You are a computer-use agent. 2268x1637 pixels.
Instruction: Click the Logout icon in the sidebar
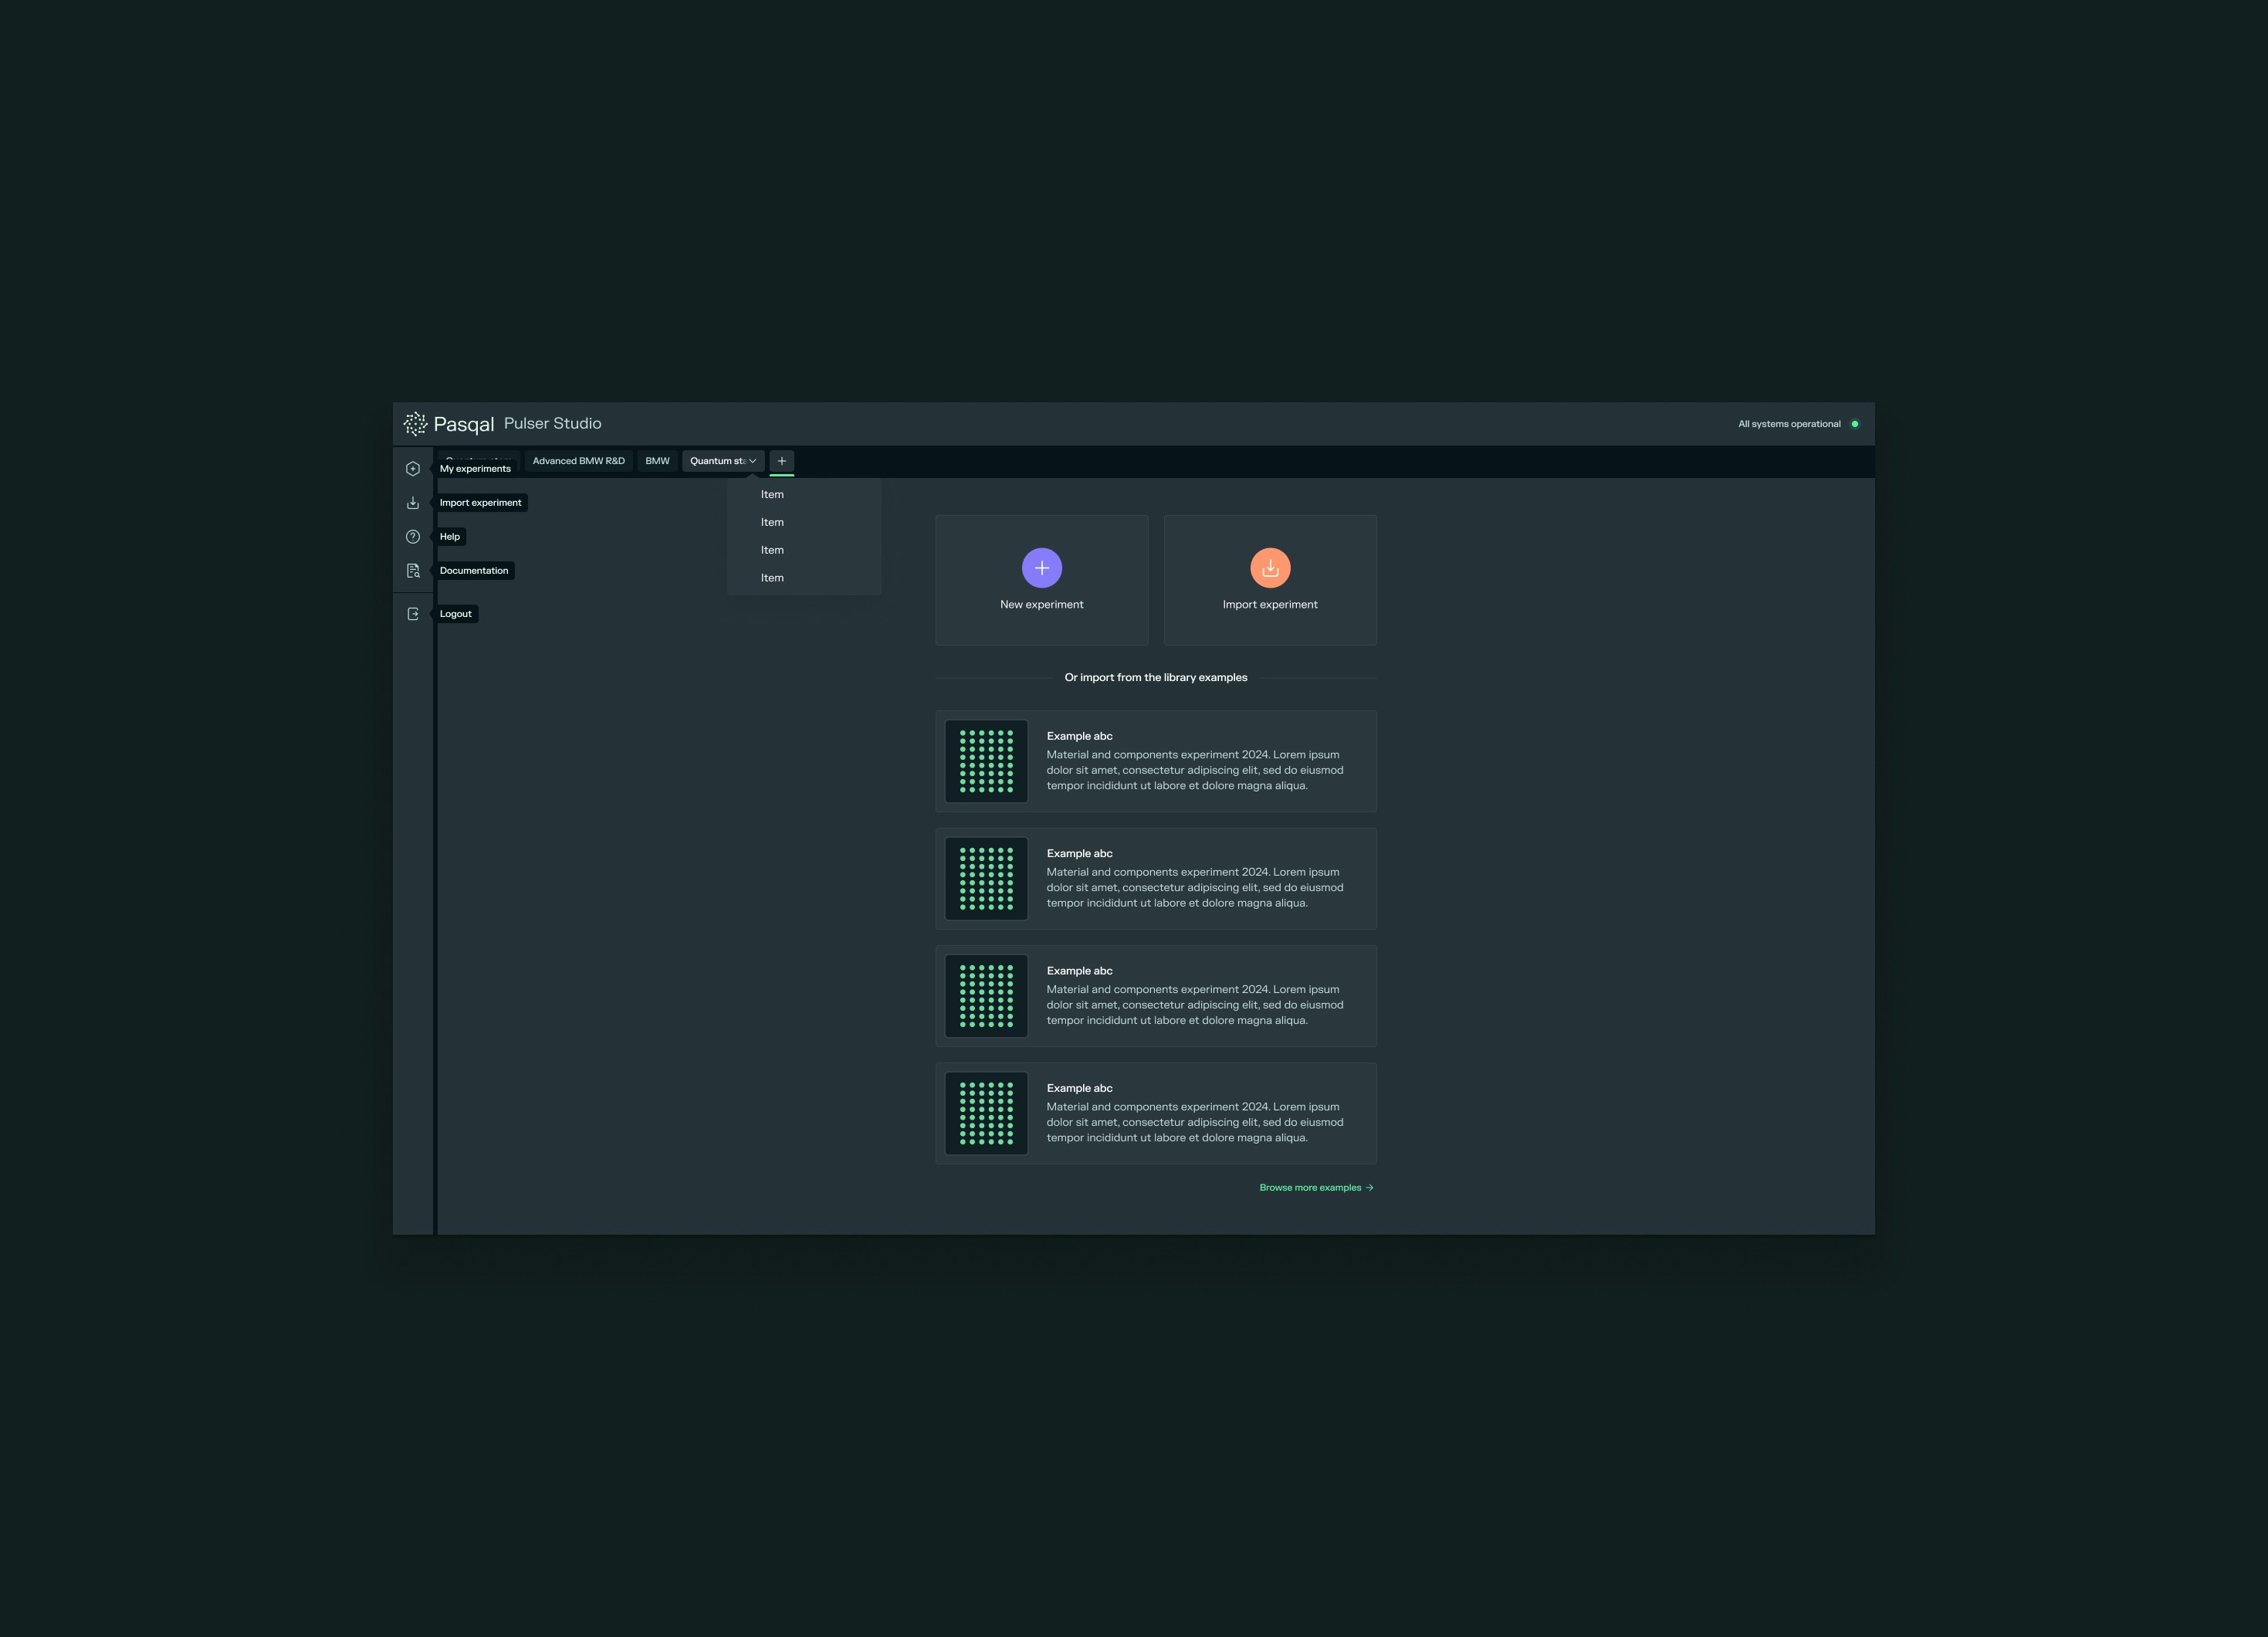pyautogui.click(x=412, y=614)
